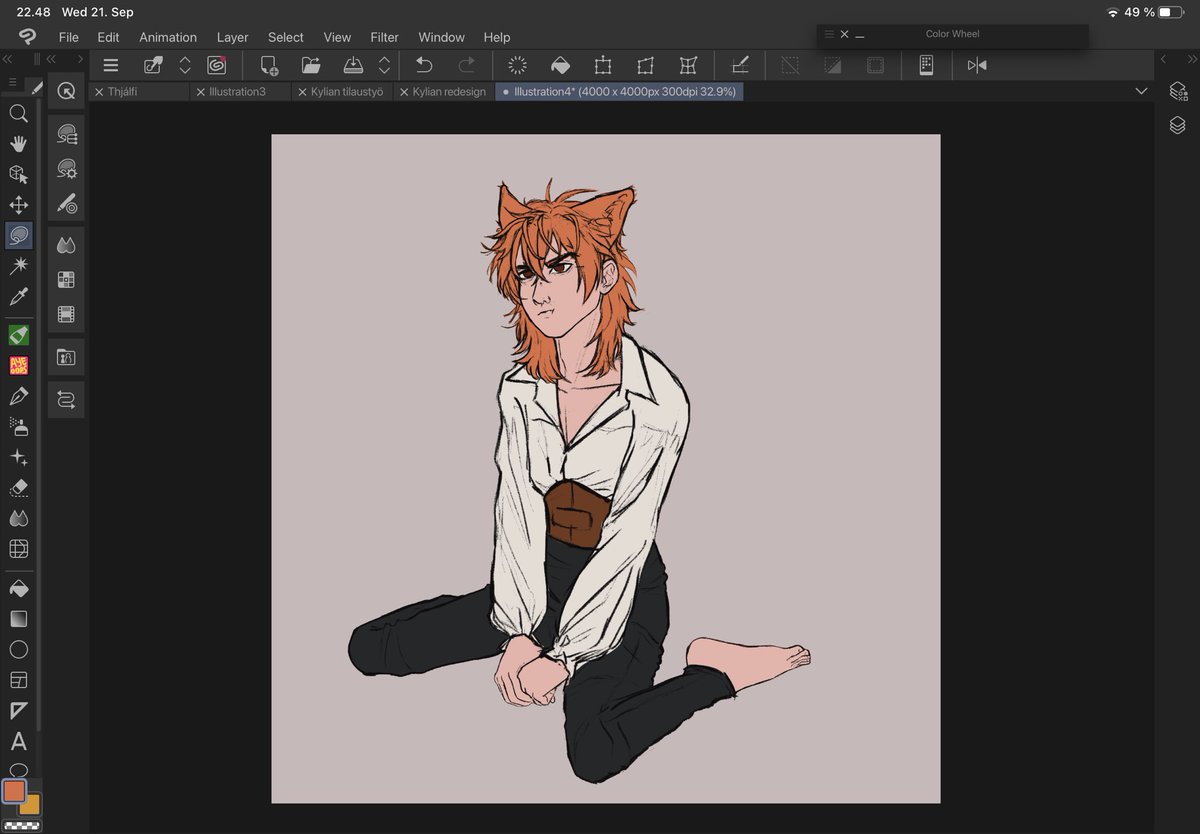The image size is (1200, 834).
Task: Expand the save options arrows
Action: pyautogui.click(x=384, y=66)
